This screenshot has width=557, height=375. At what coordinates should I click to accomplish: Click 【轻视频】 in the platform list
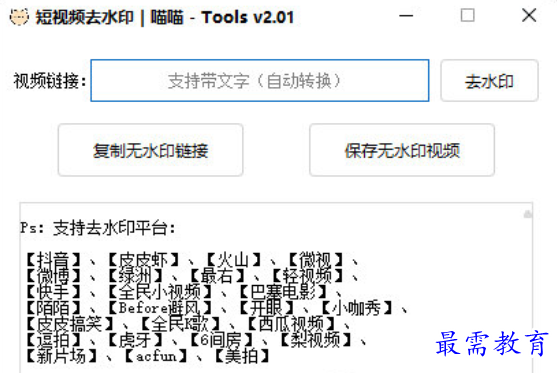tap(307, 276)
